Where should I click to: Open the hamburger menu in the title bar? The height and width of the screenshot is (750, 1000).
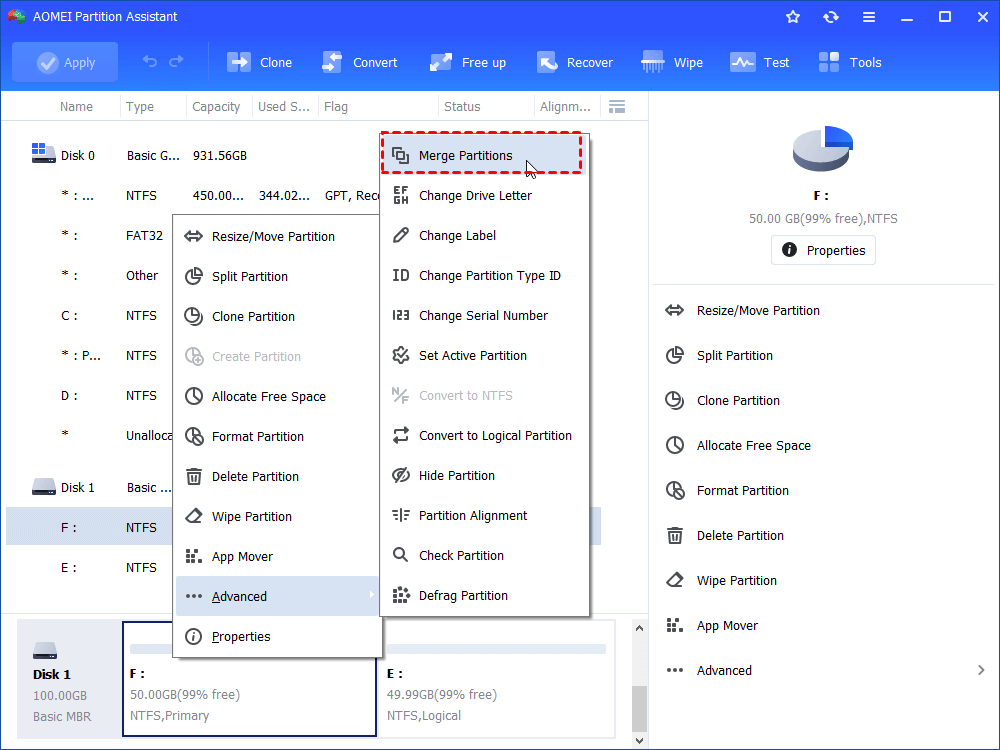868,16
